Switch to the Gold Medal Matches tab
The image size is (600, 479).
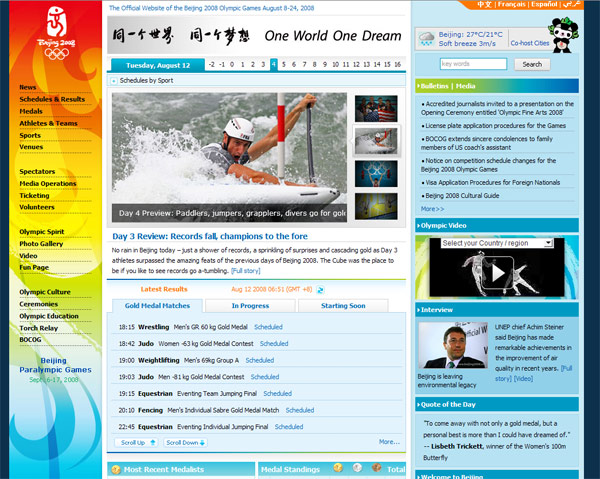click(157, 306)
